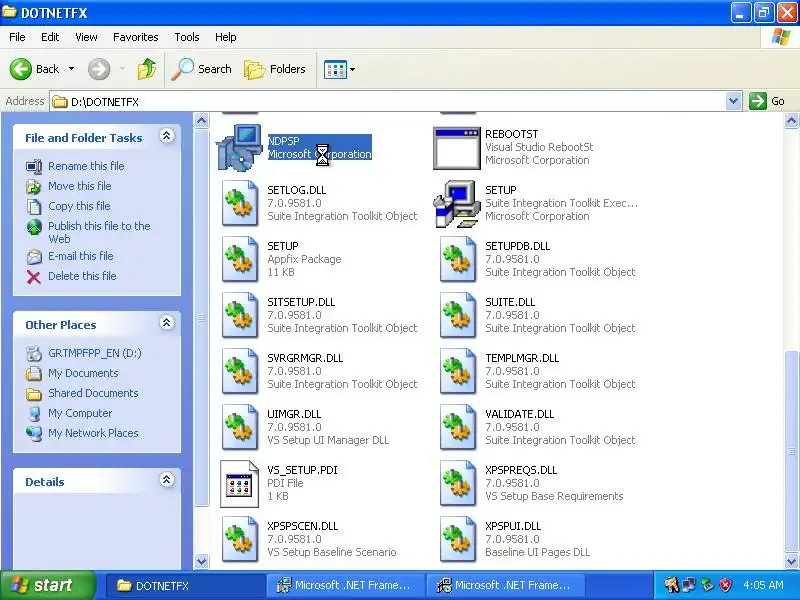Select the SITSETUP.DLL file icon

coord(239,316)
